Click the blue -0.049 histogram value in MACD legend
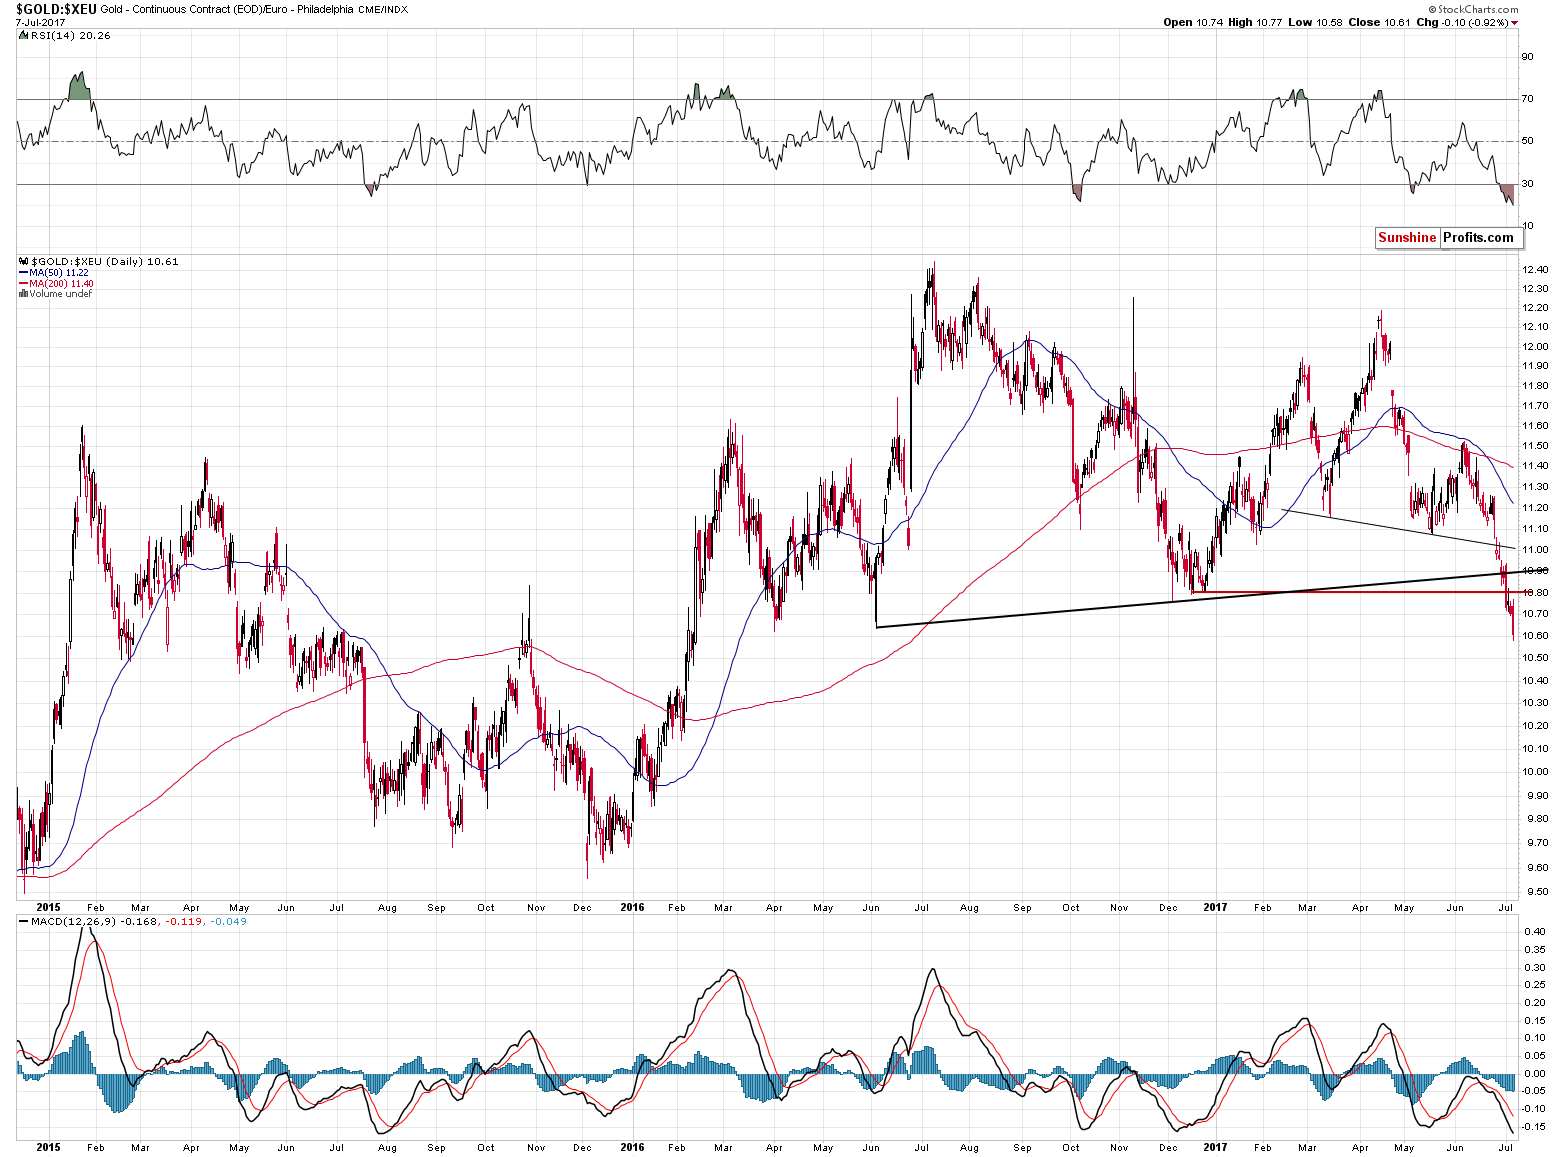The height and width of the screenshot is (1157, 1565). [227, 921]
